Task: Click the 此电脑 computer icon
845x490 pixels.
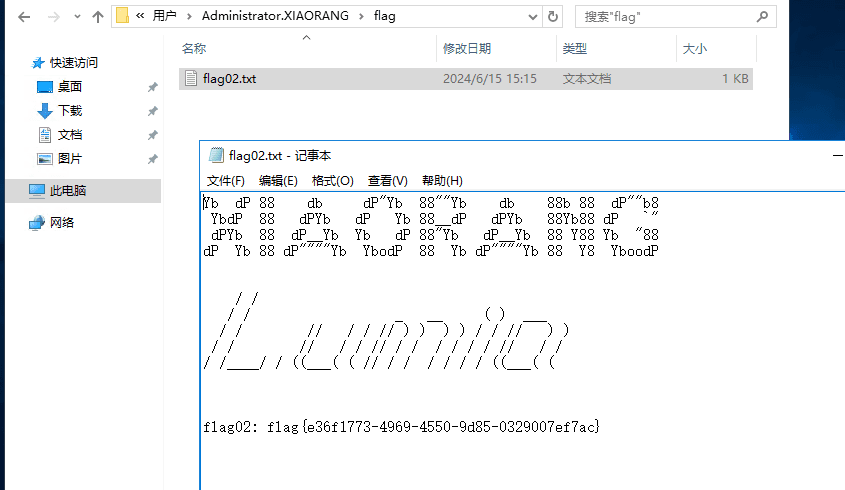Action: (37, 191)
